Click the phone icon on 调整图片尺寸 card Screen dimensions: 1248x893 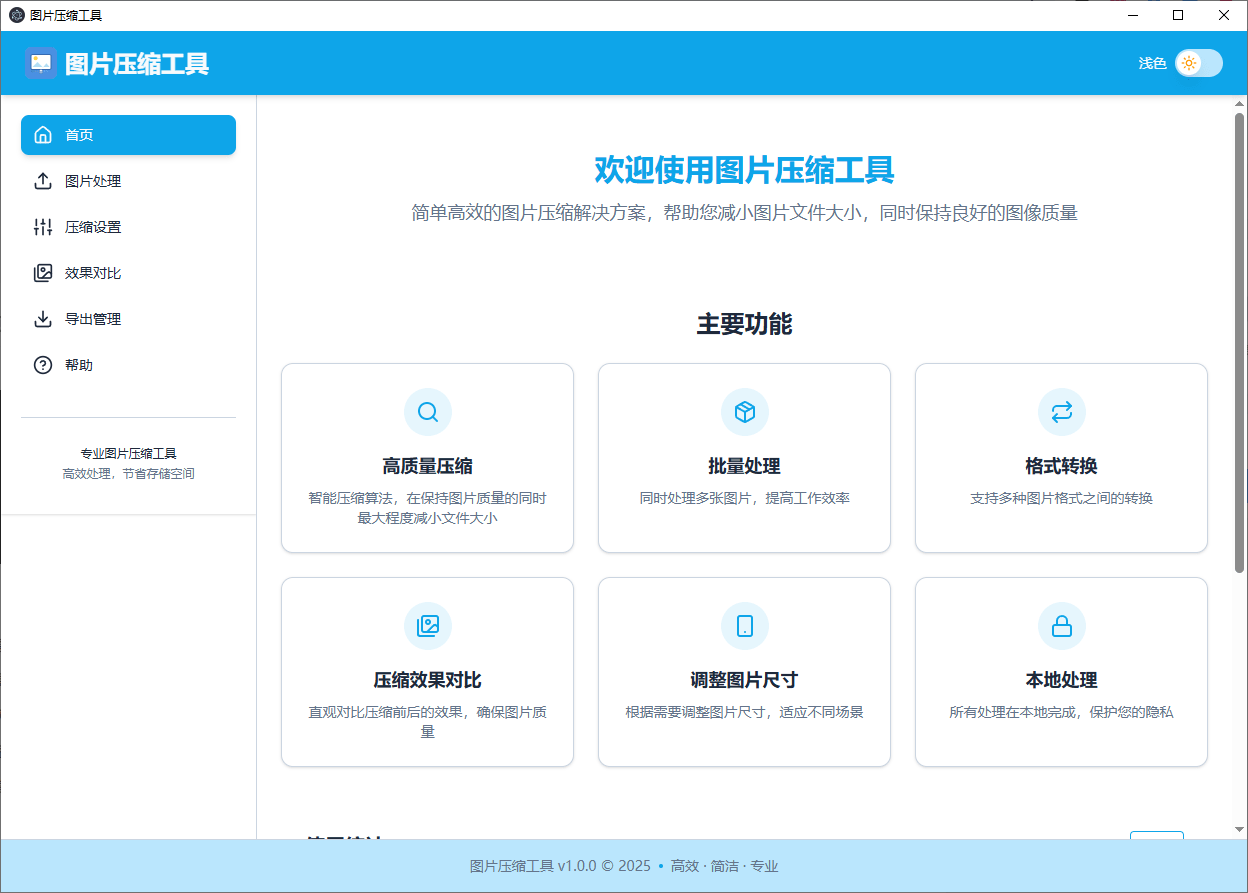pyautogui.click(x=744, y=625)
